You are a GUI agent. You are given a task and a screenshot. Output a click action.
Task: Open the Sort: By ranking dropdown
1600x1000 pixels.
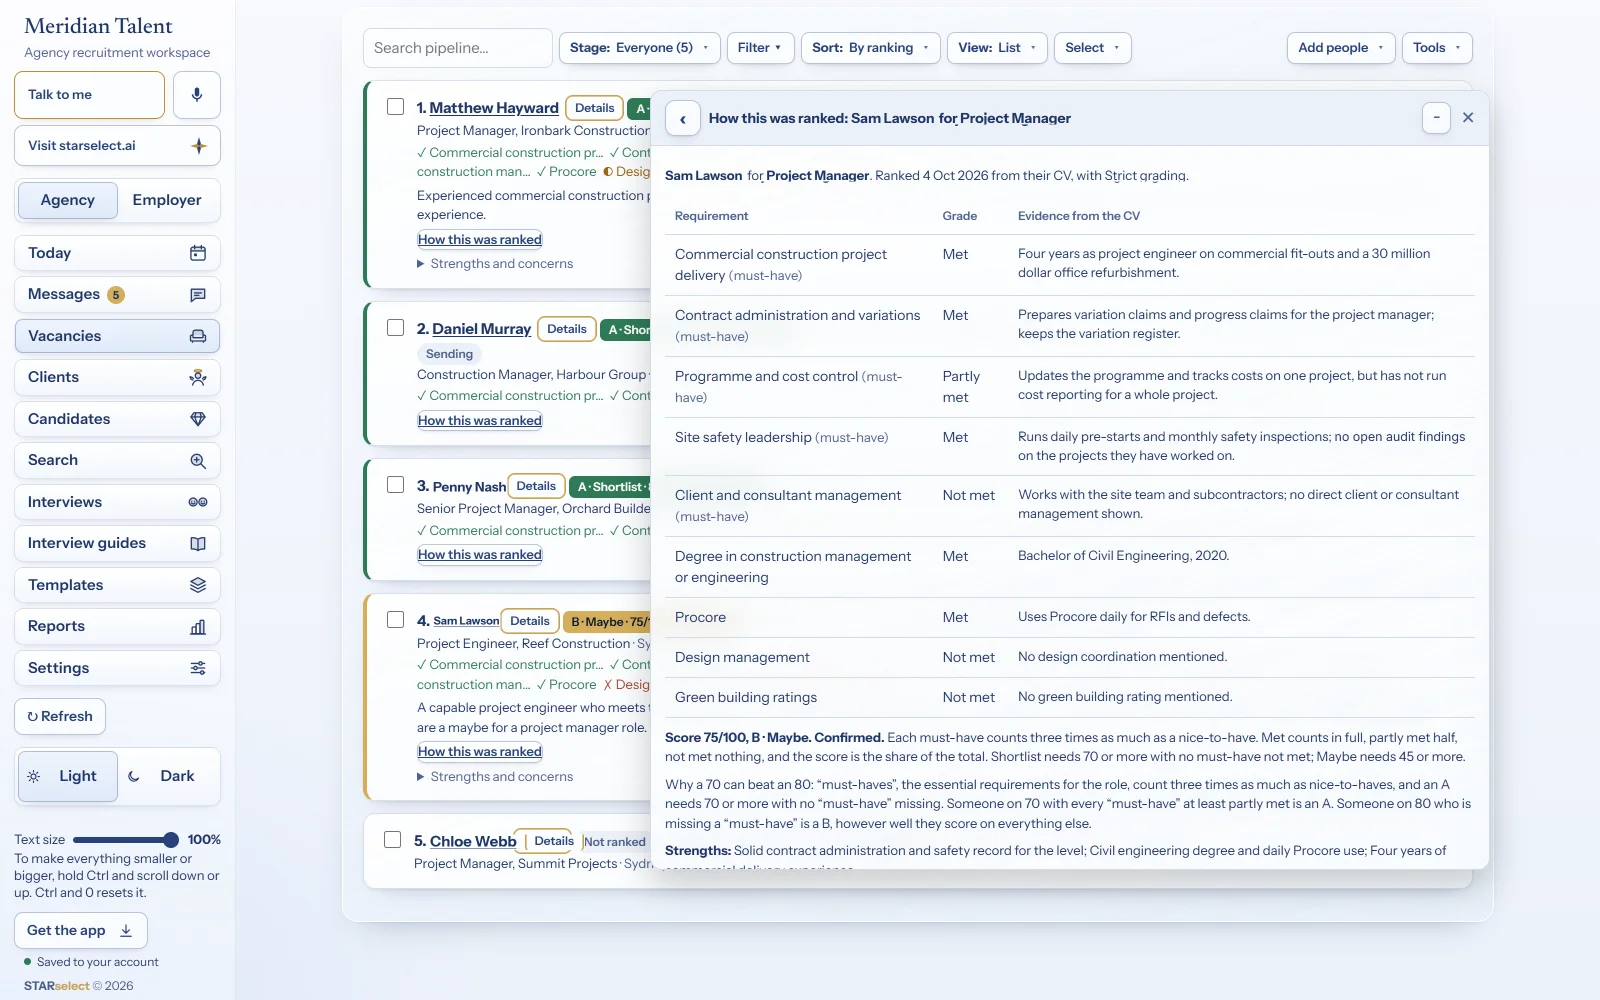(x=870, y=48)
